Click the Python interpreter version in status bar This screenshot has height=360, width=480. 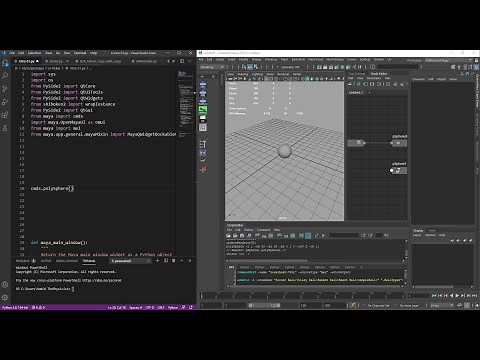15,307
